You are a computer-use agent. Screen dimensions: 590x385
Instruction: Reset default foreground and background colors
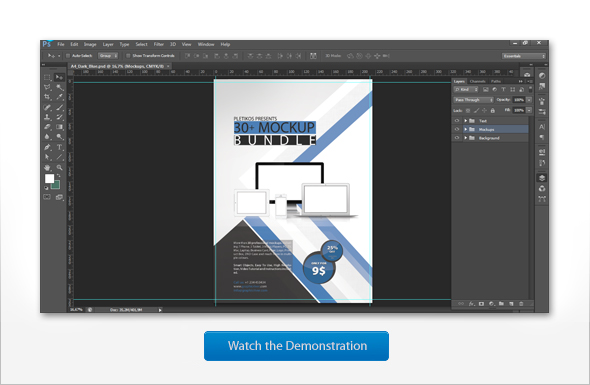click(x=46, y=187)
